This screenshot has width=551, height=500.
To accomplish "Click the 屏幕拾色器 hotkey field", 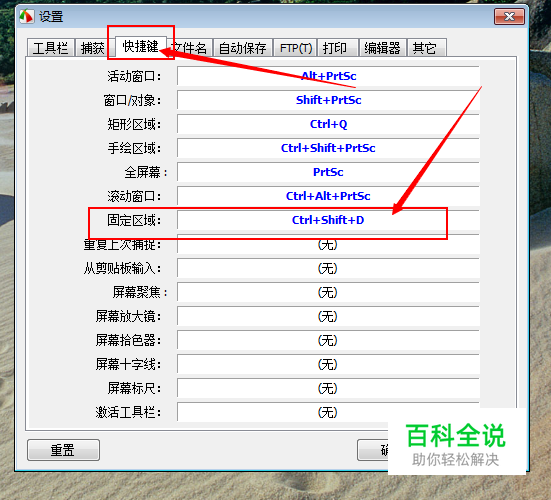I will [x=329, y=340].
